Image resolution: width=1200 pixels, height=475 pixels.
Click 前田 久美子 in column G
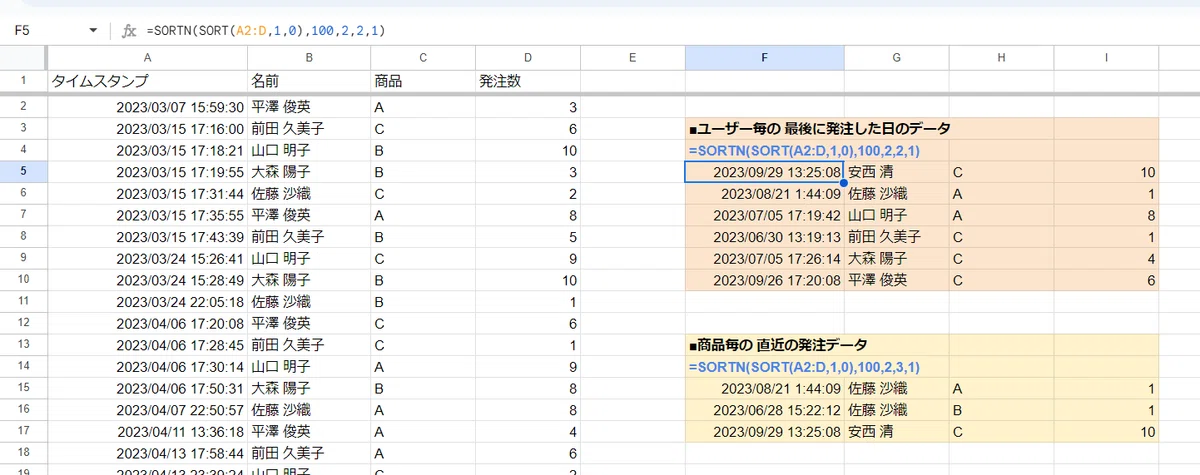896,237
